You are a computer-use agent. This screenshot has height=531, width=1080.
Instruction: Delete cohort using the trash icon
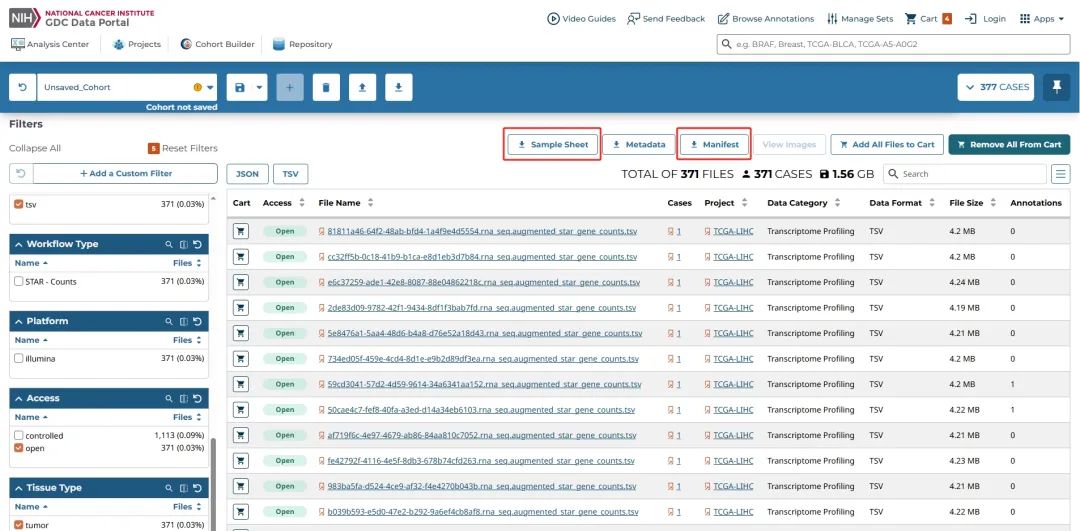325,88
